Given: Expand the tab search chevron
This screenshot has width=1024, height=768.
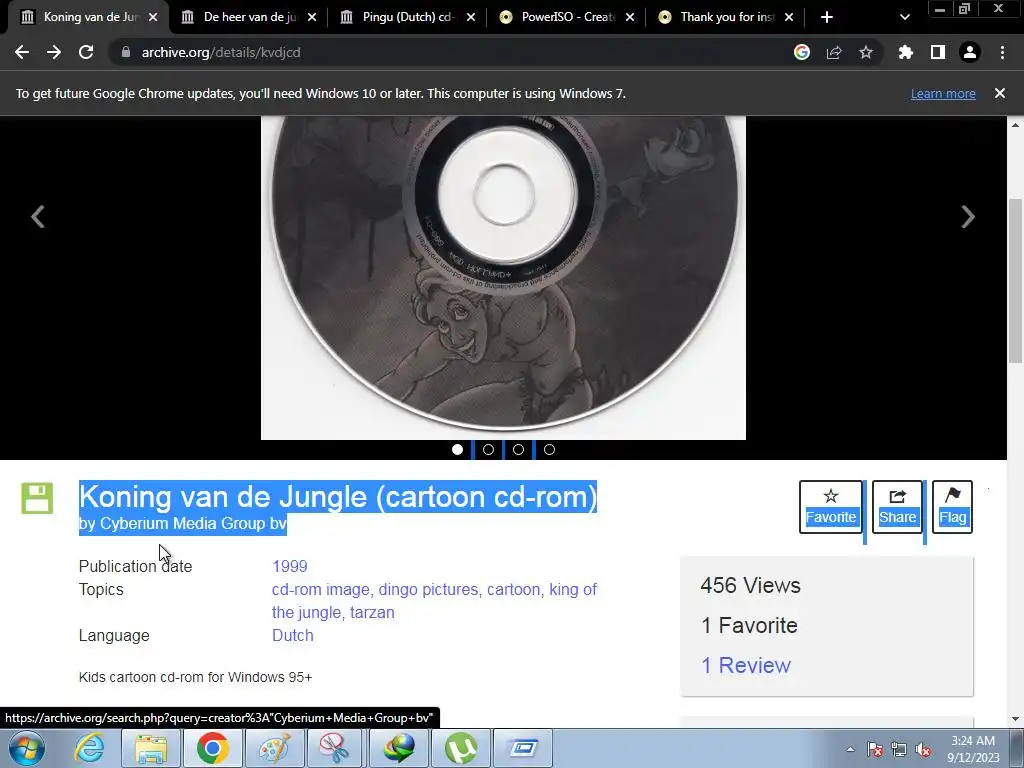Looking at the screenshot, I should coord(904,17).
